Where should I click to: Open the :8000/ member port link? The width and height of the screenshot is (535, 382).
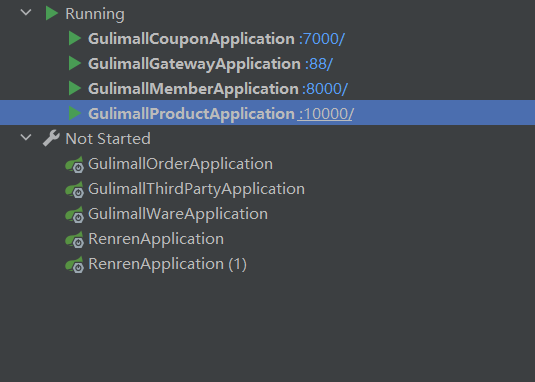(x=325, y=89)
